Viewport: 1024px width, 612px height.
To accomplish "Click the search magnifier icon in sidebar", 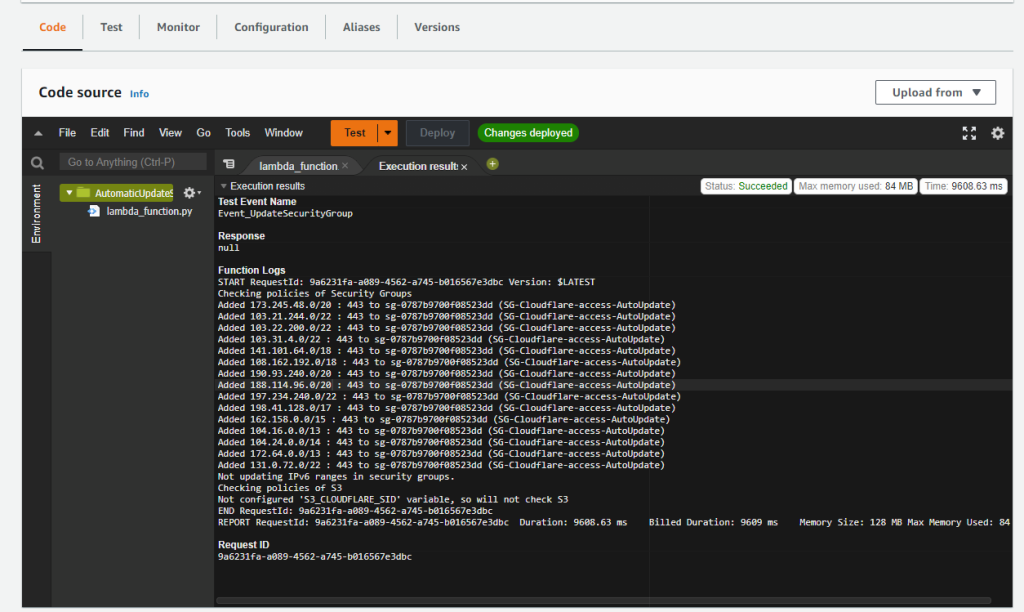I will pos(37,162).
